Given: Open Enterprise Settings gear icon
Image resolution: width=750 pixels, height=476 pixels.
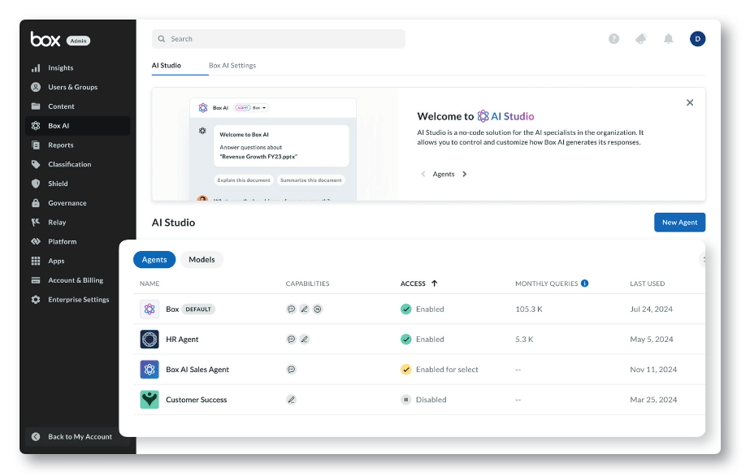Looking at the screenshot, I should (x=36, y=299).
